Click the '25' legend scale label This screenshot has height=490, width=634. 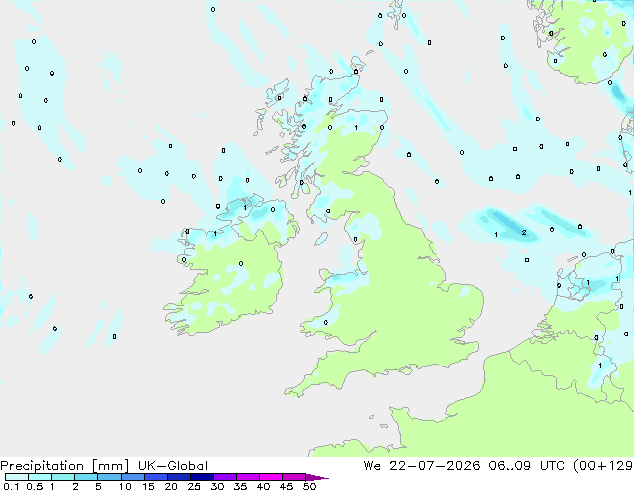point(194,486)
